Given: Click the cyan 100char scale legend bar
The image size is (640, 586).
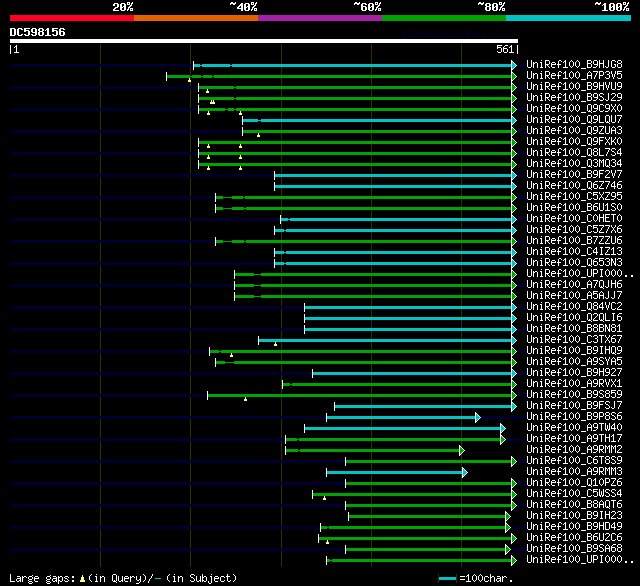Looking at the screenshot, I should [x=447, y=578].
